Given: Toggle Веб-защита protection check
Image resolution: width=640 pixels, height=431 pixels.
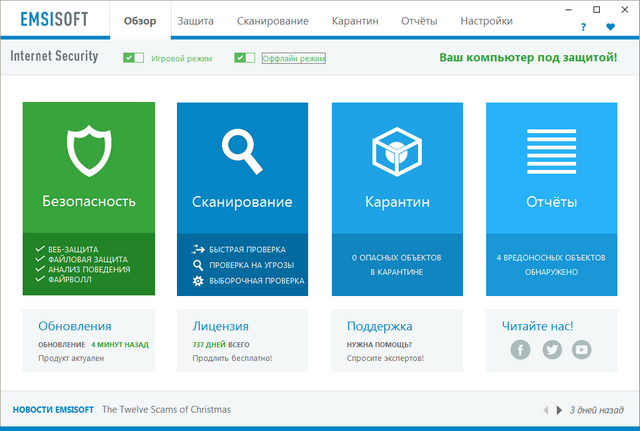Looking at the screenshot, I should (40, 249).
